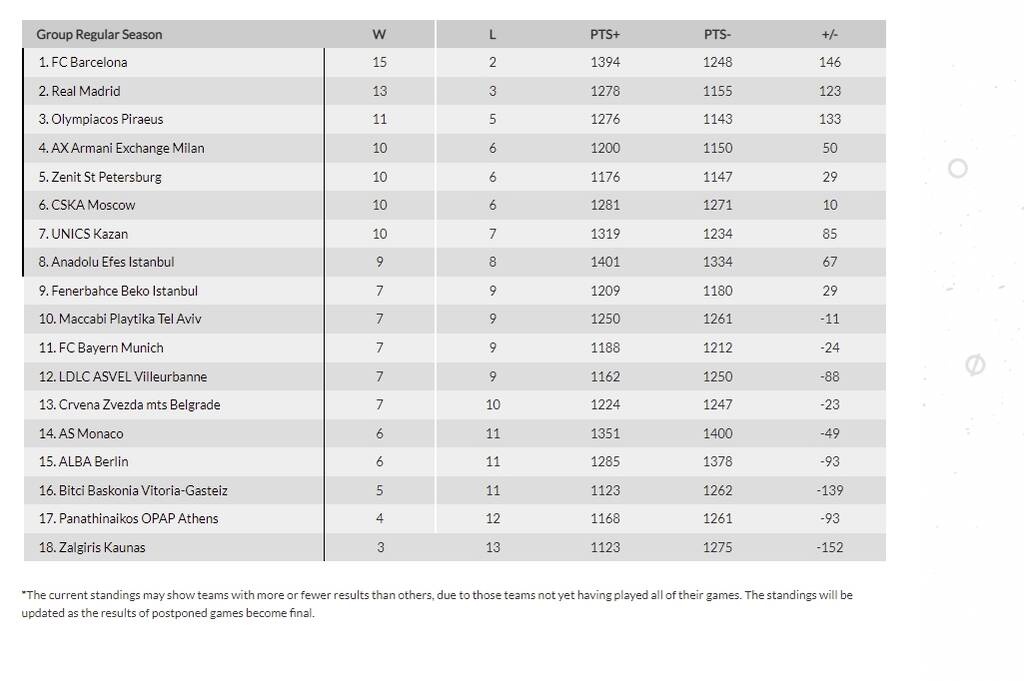Click Zalgiris Kaunas team name
Image resolution: width=1024 pixels, height=681 pixels.
[92, 548]
